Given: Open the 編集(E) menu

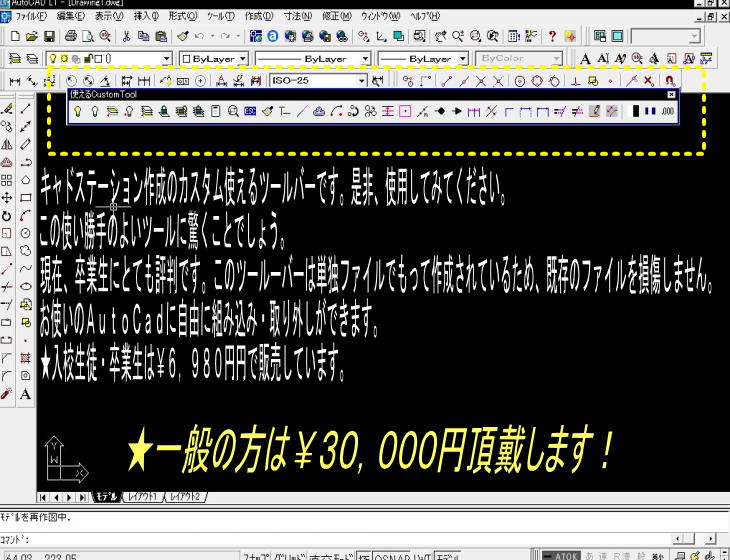Looking at the screenshot, I should click(x=70, y=16).
